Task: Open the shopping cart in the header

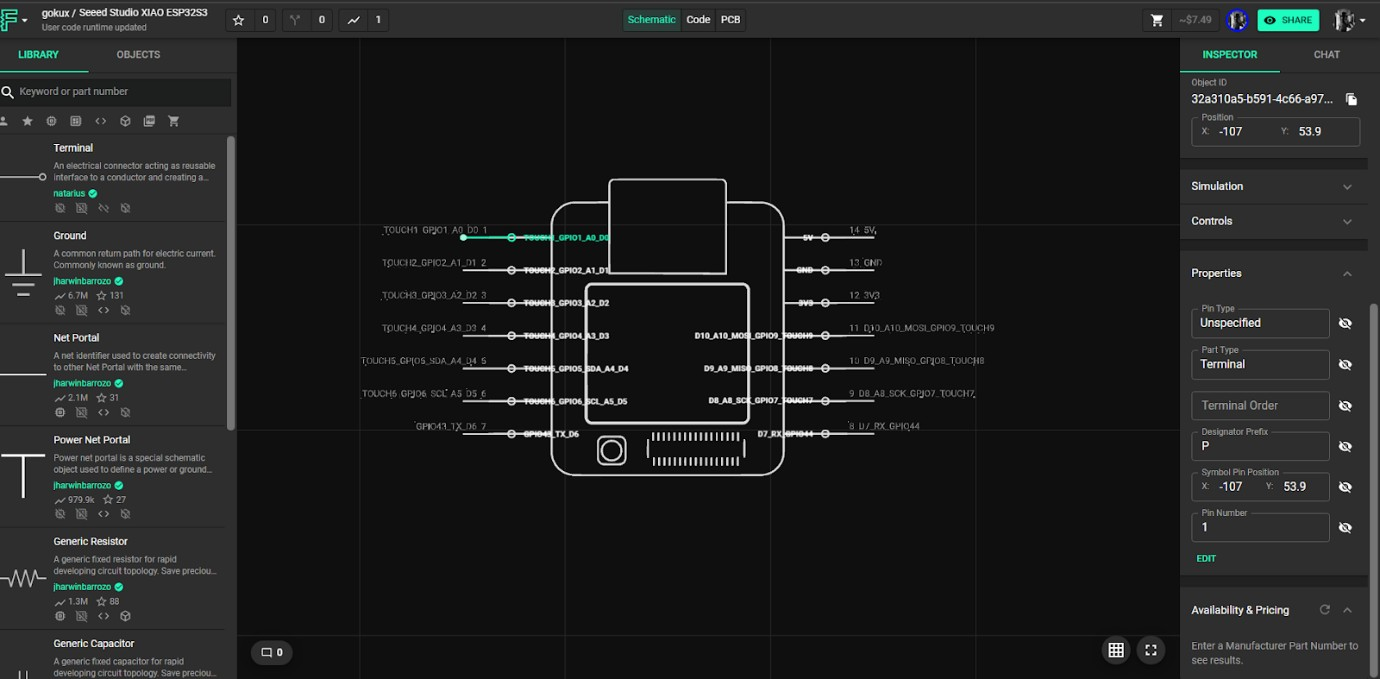Action: click(x=1157, y=20)
